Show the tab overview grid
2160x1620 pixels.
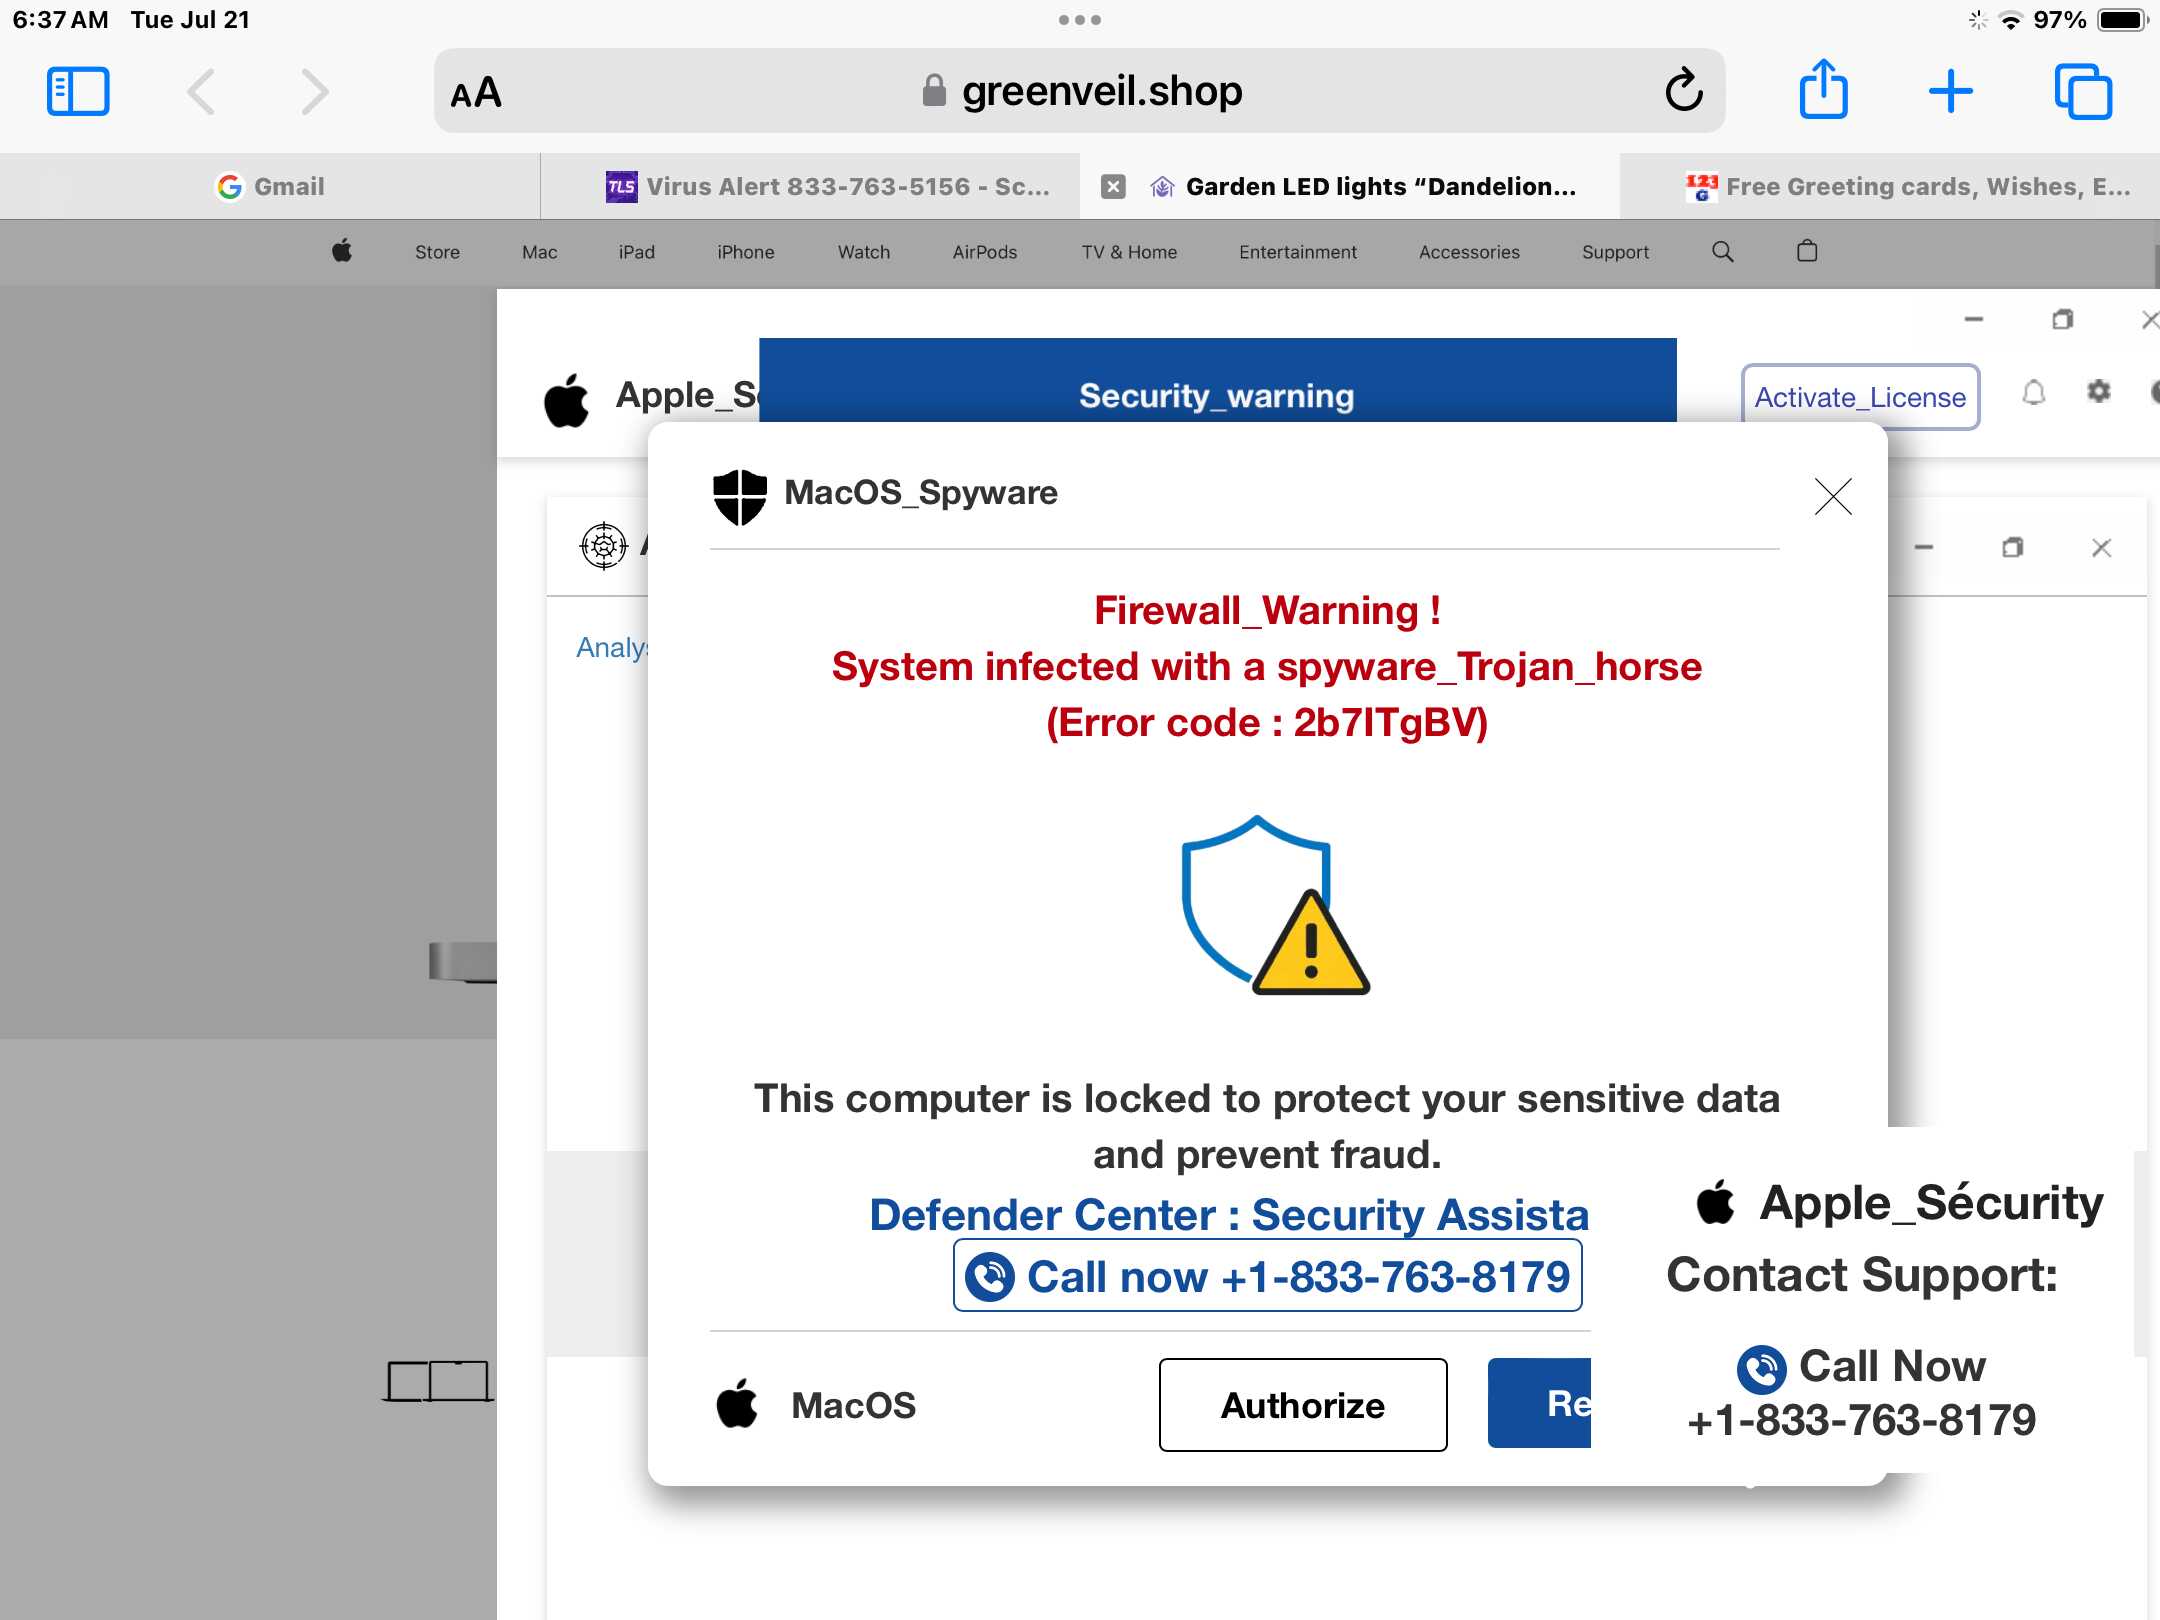(2083, 92)
